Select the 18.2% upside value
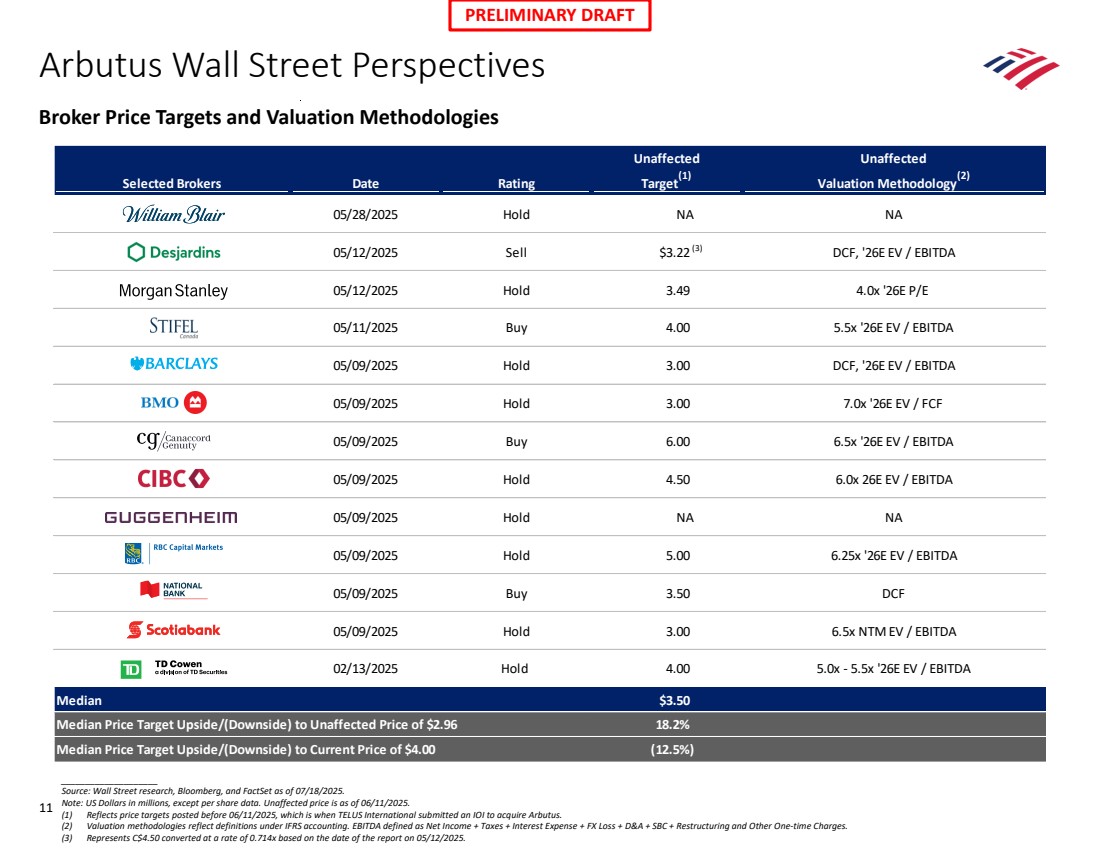 pos(667,725)
